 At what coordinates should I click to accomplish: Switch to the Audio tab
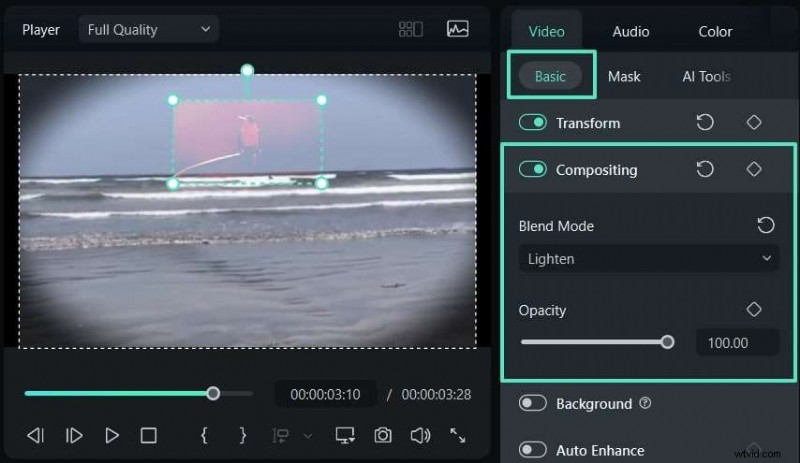631,32
